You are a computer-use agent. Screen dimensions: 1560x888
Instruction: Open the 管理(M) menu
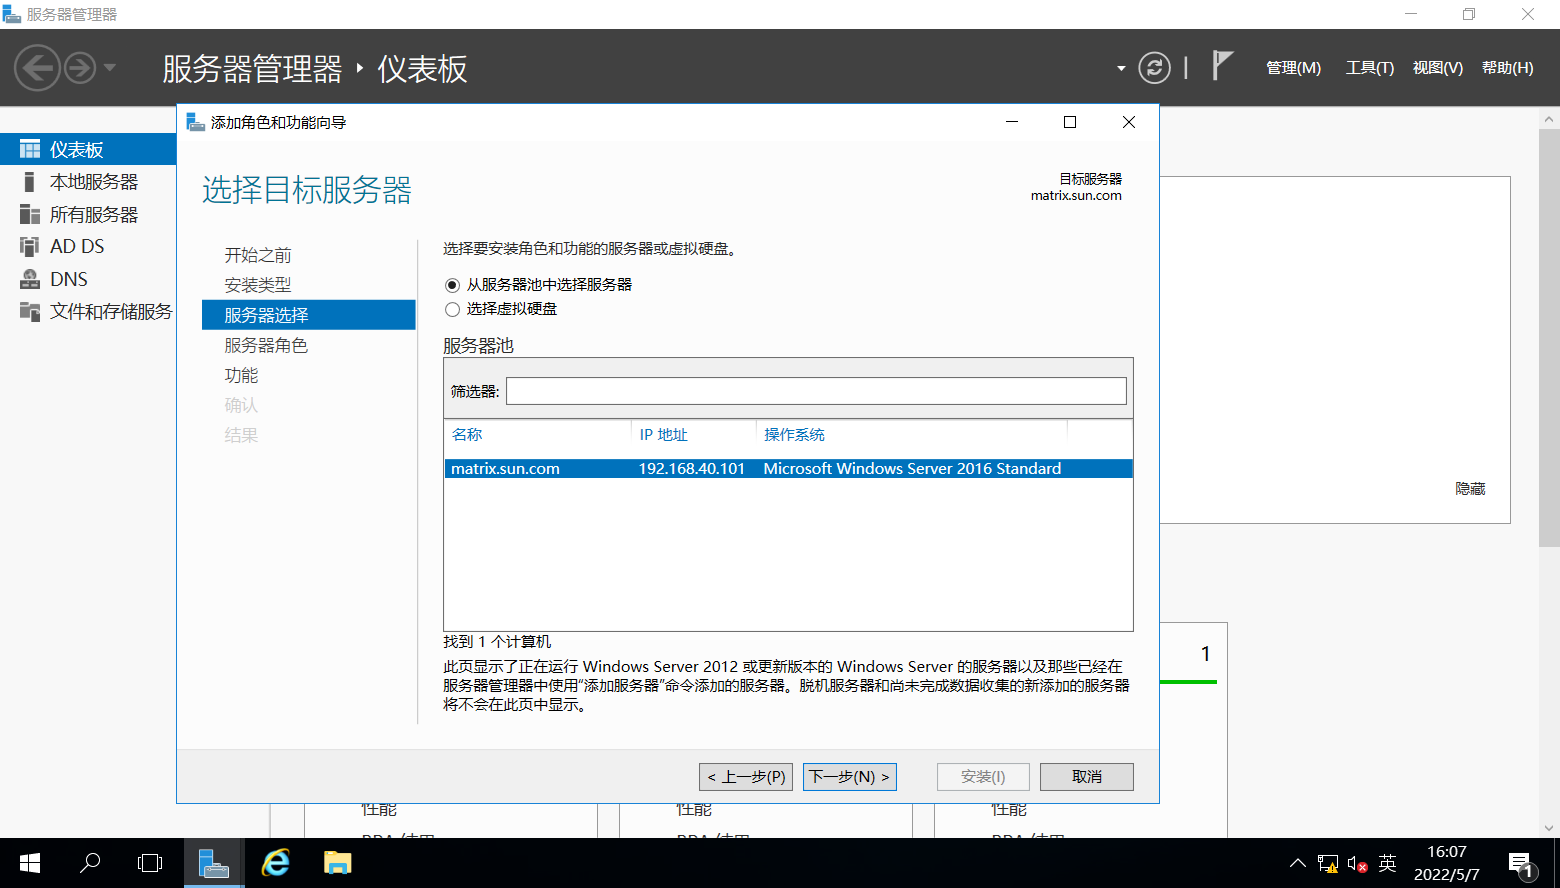tap(1293, 68)
